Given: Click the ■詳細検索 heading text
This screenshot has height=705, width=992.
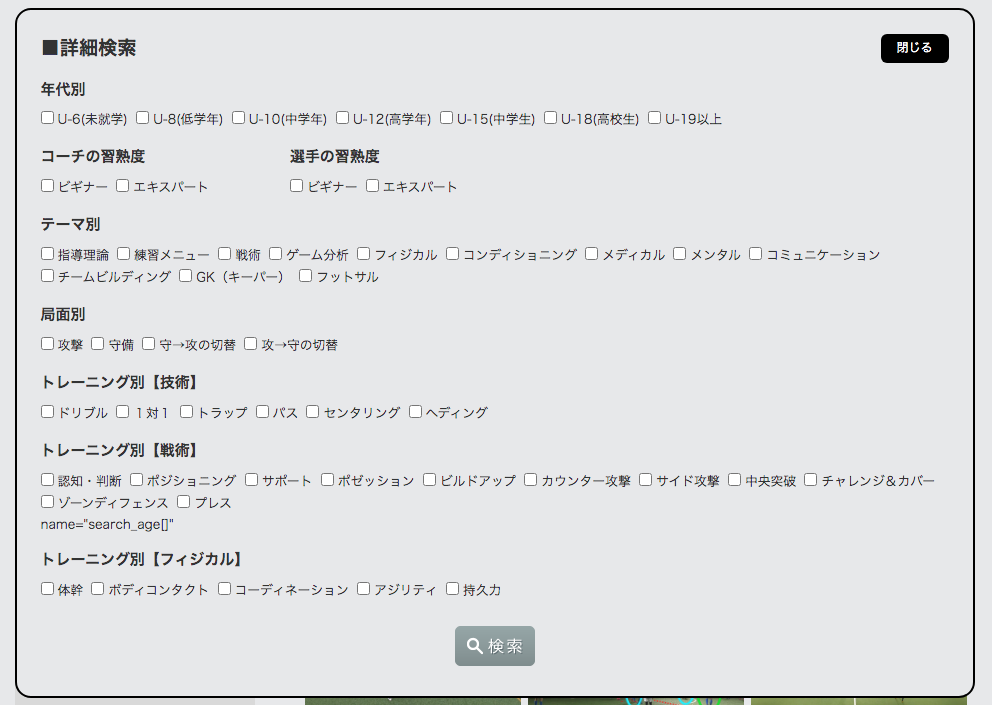Looking at the screenshot, I should pos(89,48).
